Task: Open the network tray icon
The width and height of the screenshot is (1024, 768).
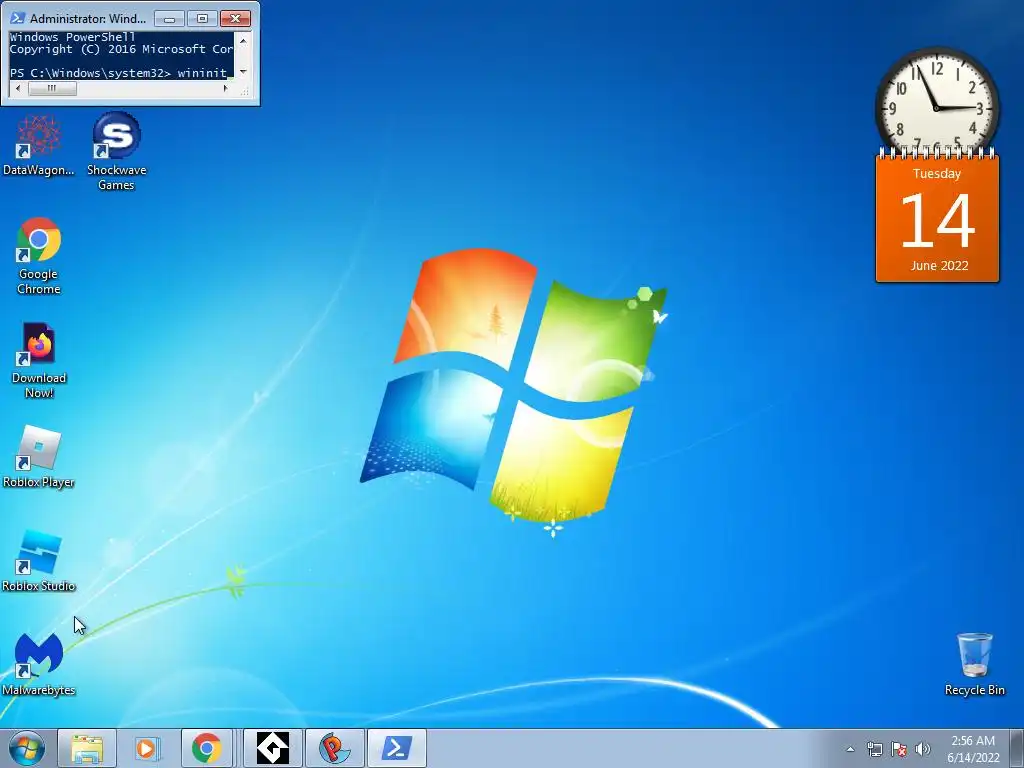Action: [874, 749]
